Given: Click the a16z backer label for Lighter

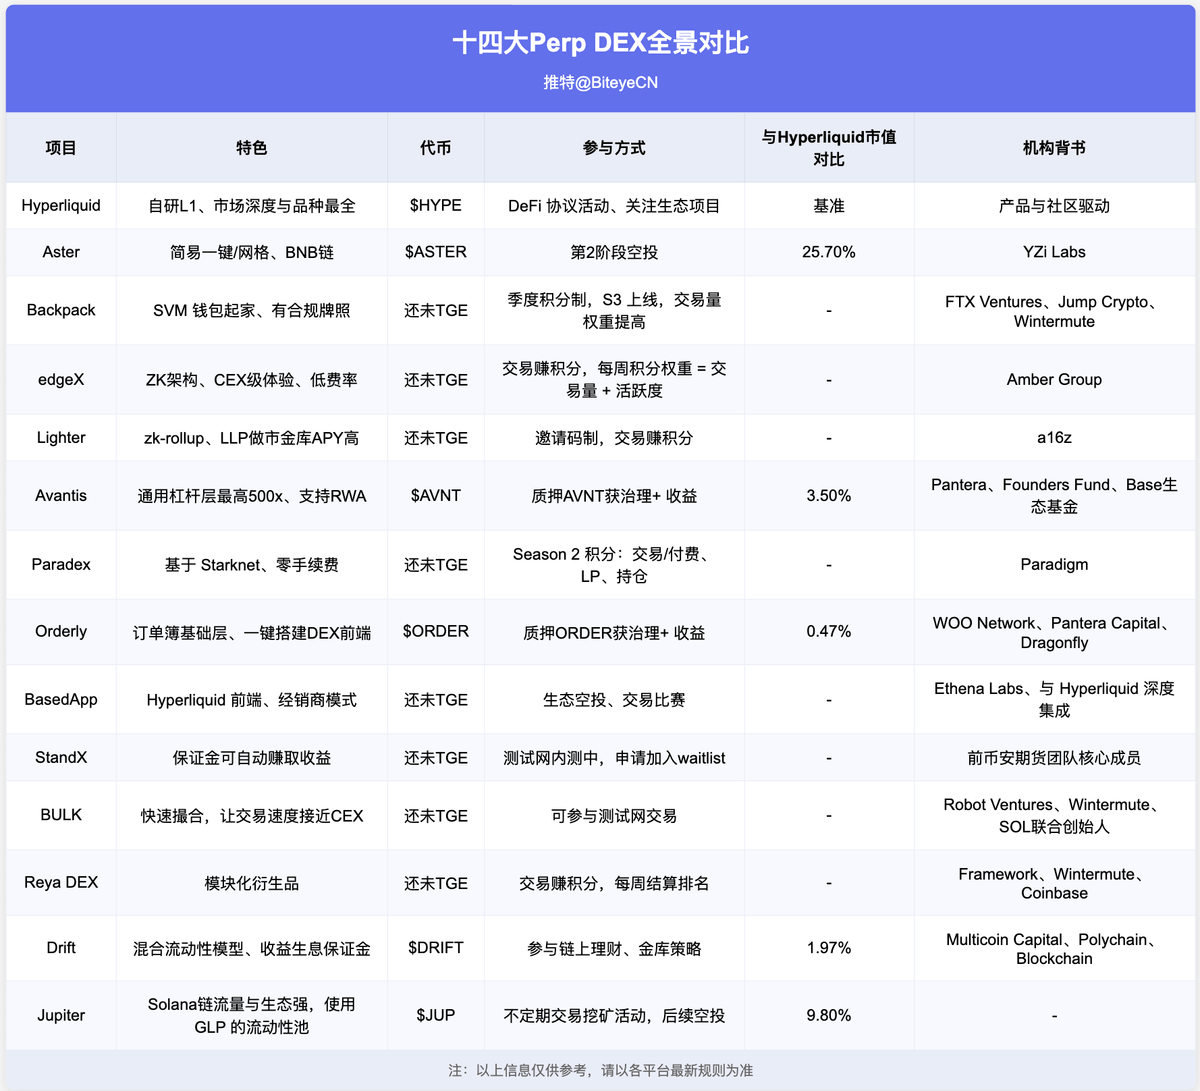Looking at the screenshot, I should (1054, 437).
